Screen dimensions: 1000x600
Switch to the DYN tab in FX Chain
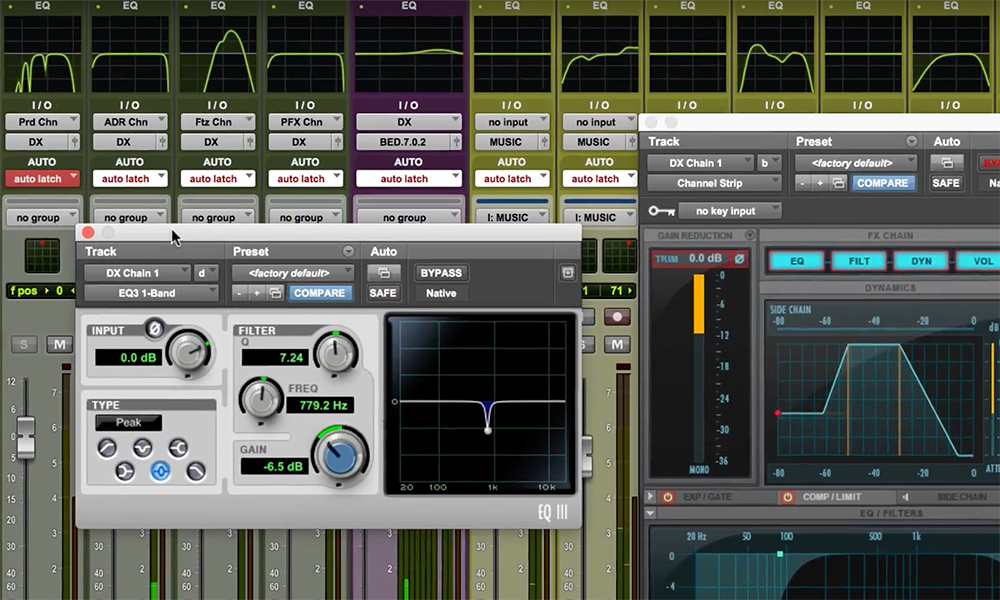tap(920, 261)
